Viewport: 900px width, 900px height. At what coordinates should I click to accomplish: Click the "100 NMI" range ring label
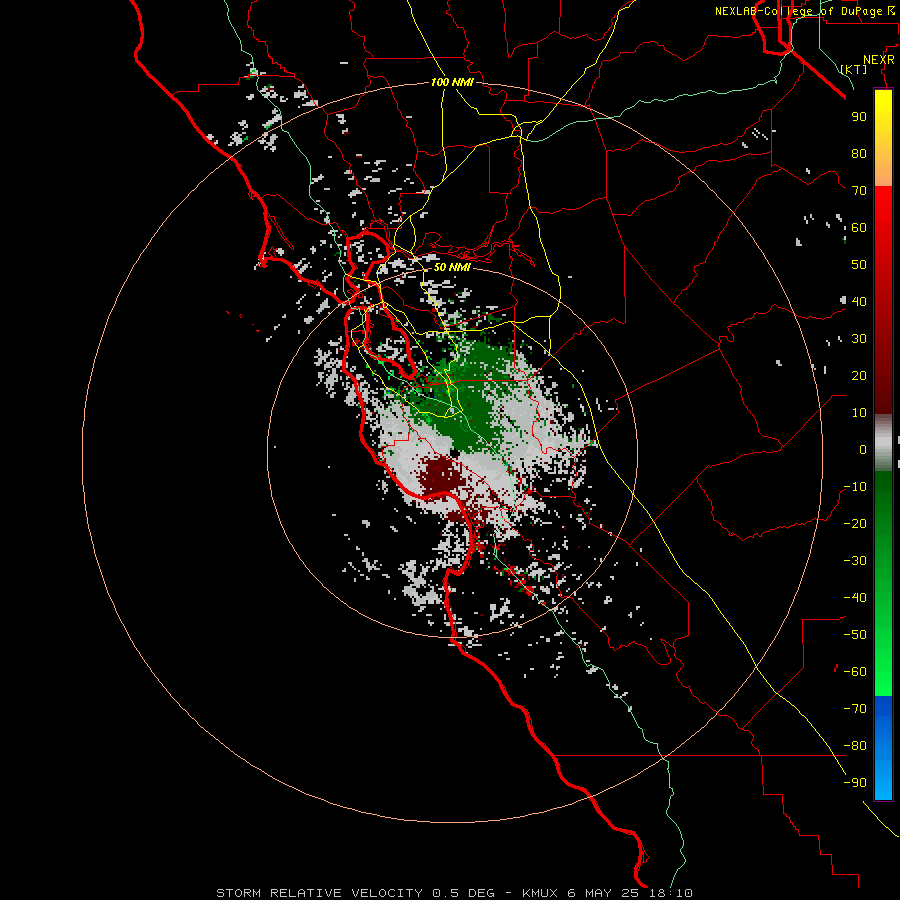pyautogui.click(x=452, y=82)
